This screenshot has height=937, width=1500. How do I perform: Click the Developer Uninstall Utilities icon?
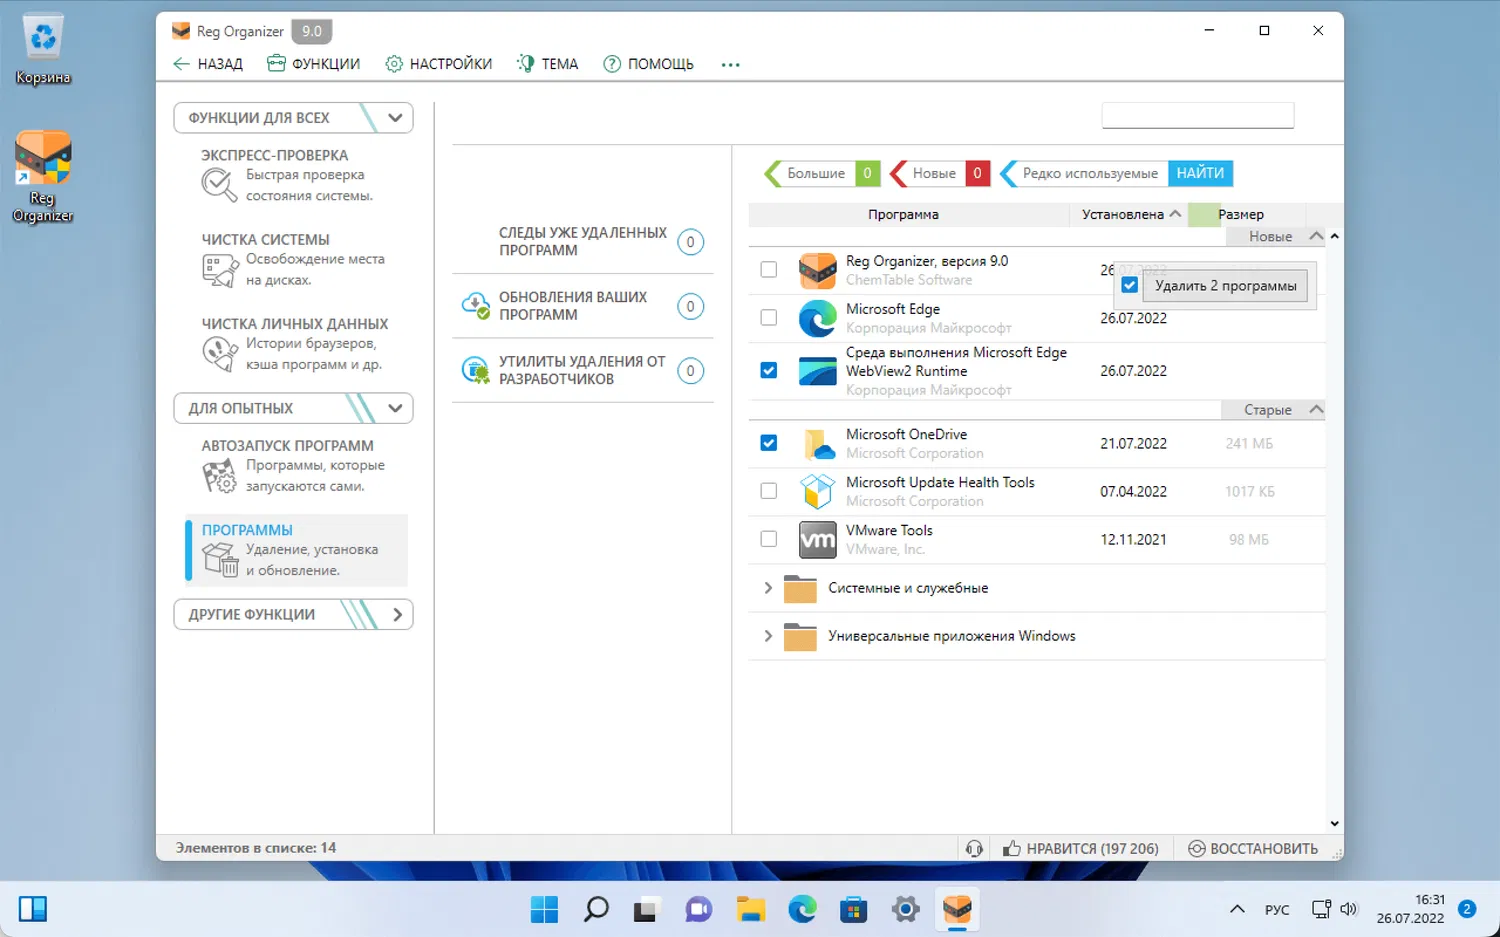[475, 370]
